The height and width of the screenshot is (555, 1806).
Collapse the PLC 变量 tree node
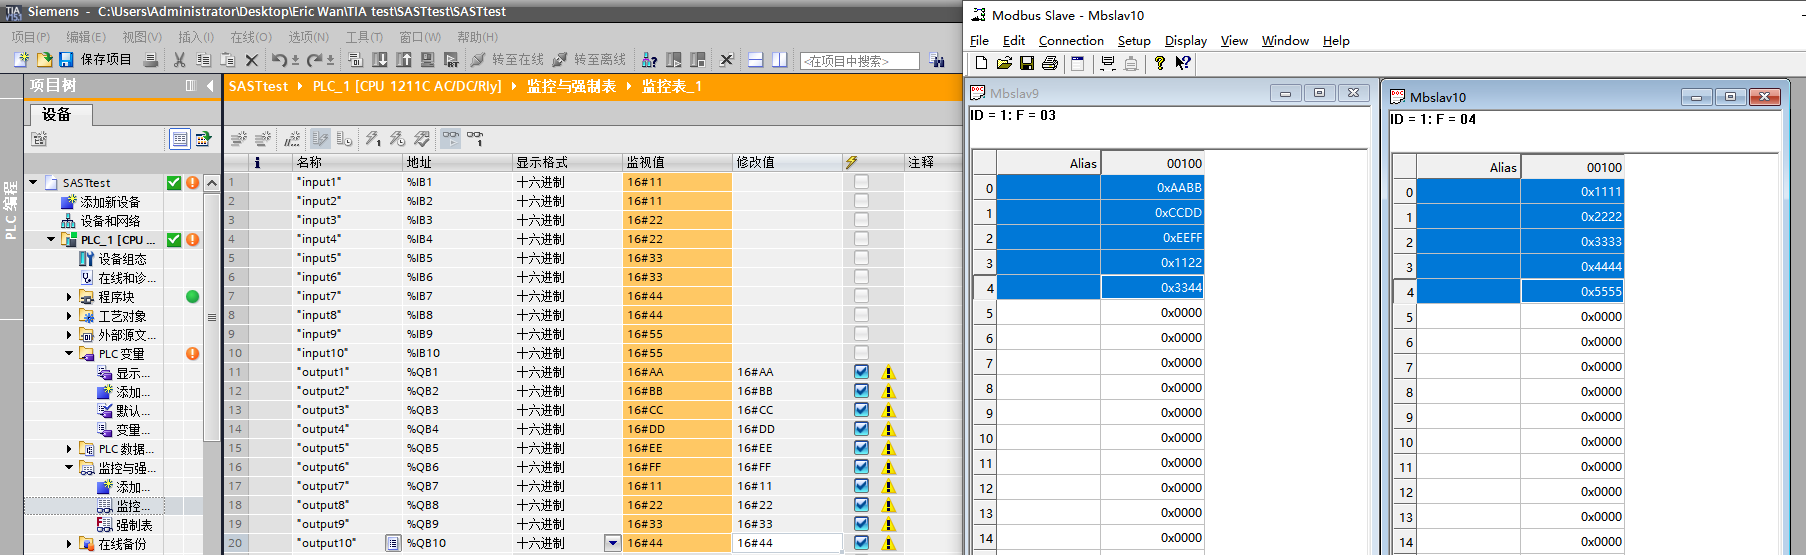click(69, 354)
